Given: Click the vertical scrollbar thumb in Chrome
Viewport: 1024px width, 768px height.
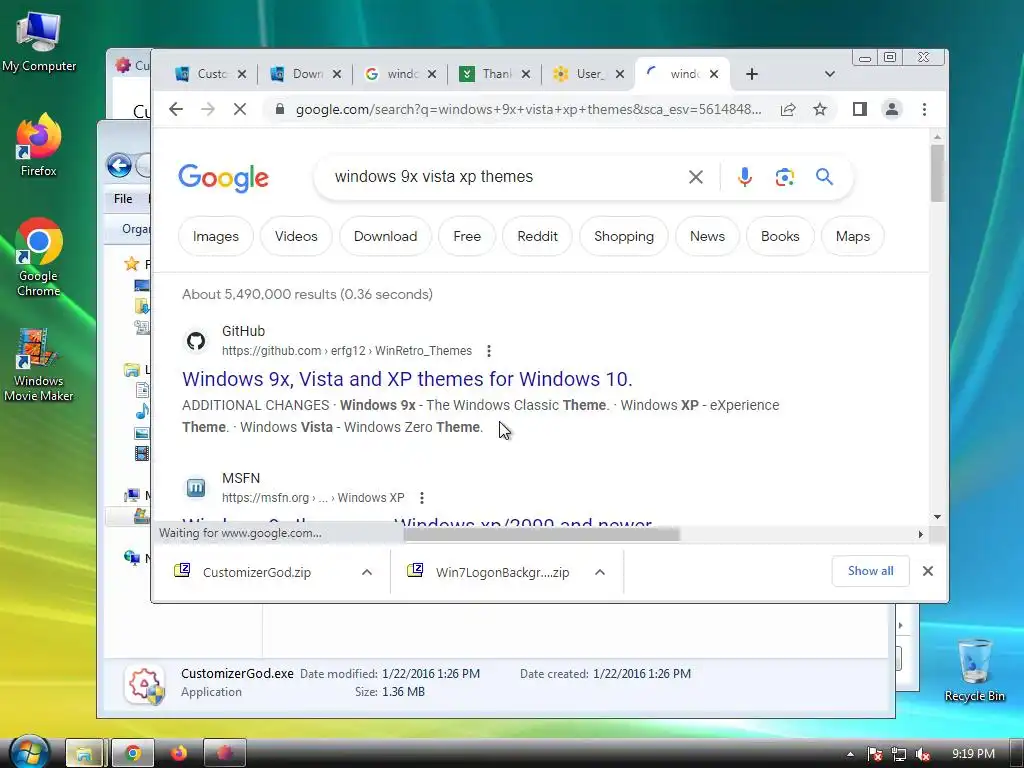Looking at the screenshot, I should point(937,173).
